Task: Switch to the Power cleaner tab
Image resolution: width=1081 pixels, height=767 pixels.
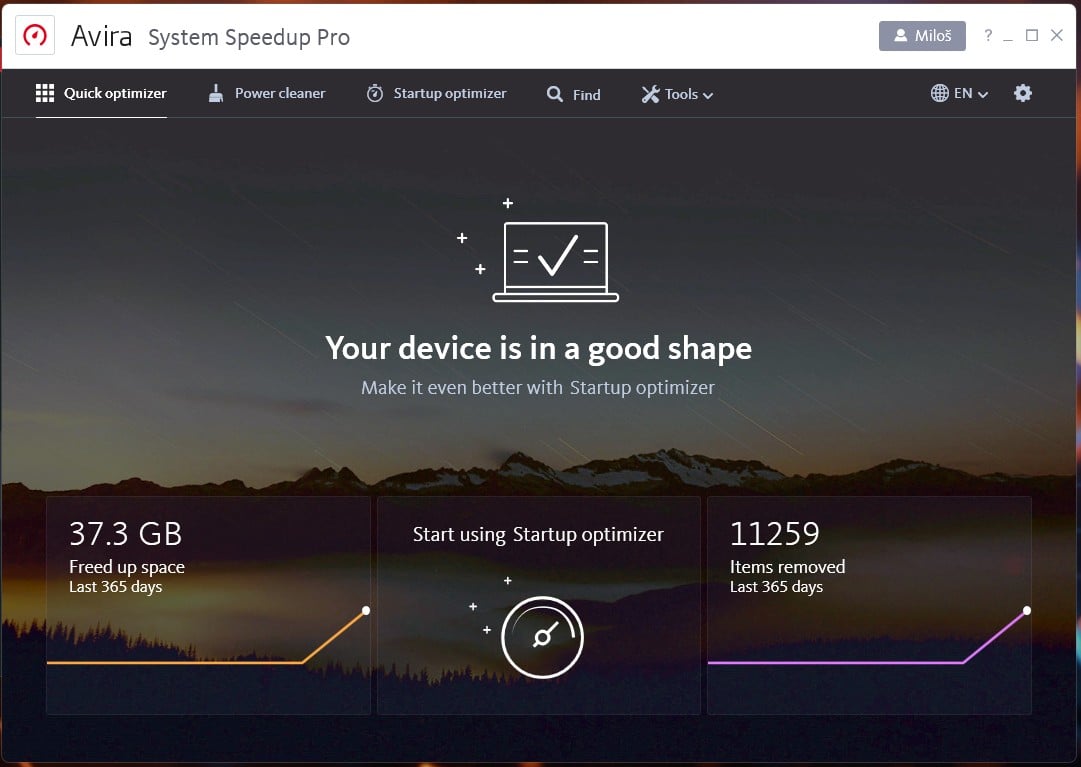Action: click(x=267, y=93)
